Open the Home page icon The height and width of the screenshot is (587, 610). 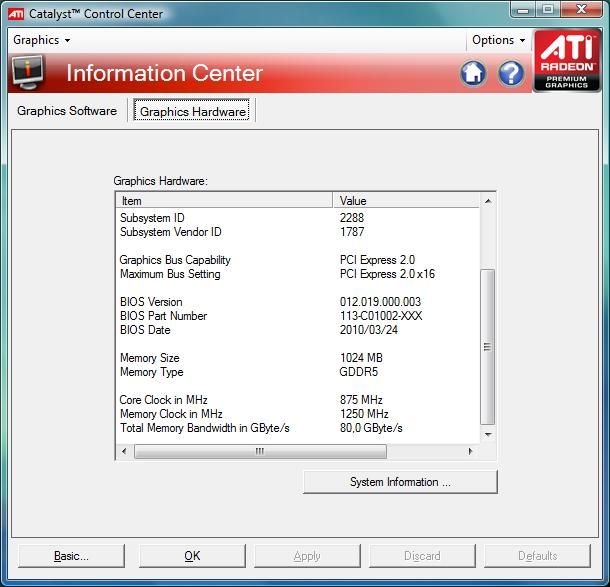473,73
